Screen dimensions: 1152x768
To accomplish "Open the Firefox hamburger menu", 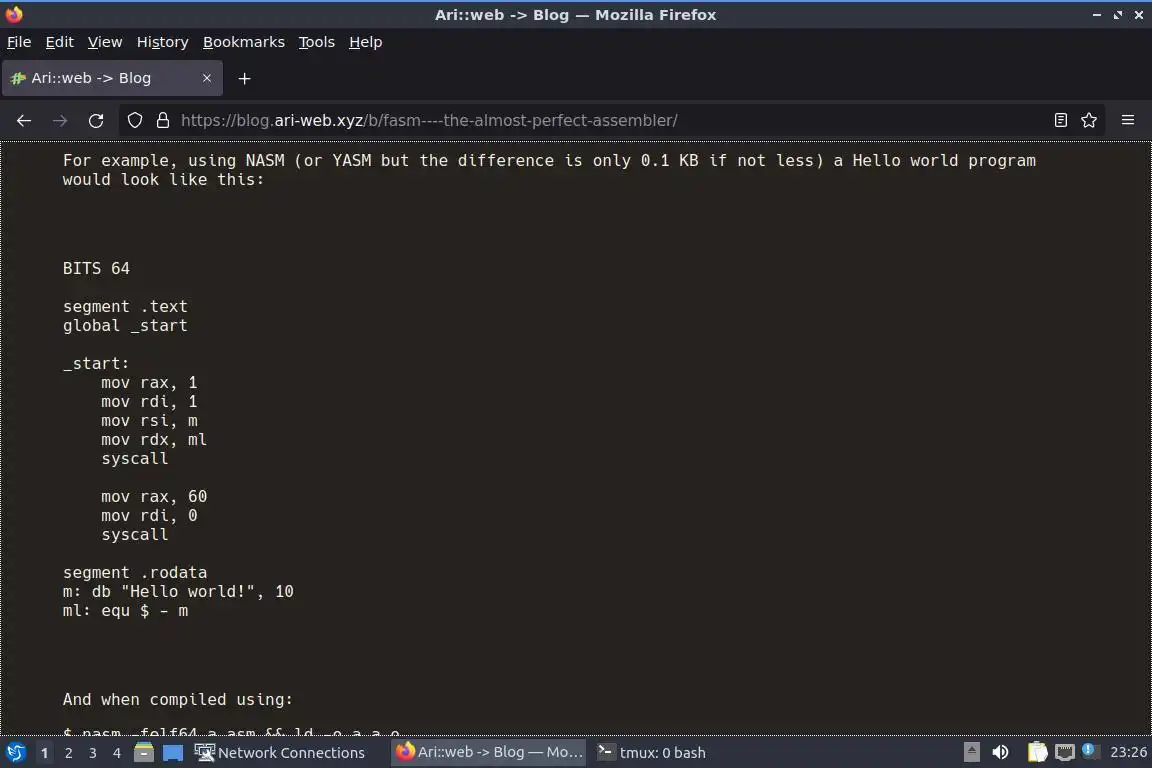I will pyautogui.click(x=1128, y=121).
